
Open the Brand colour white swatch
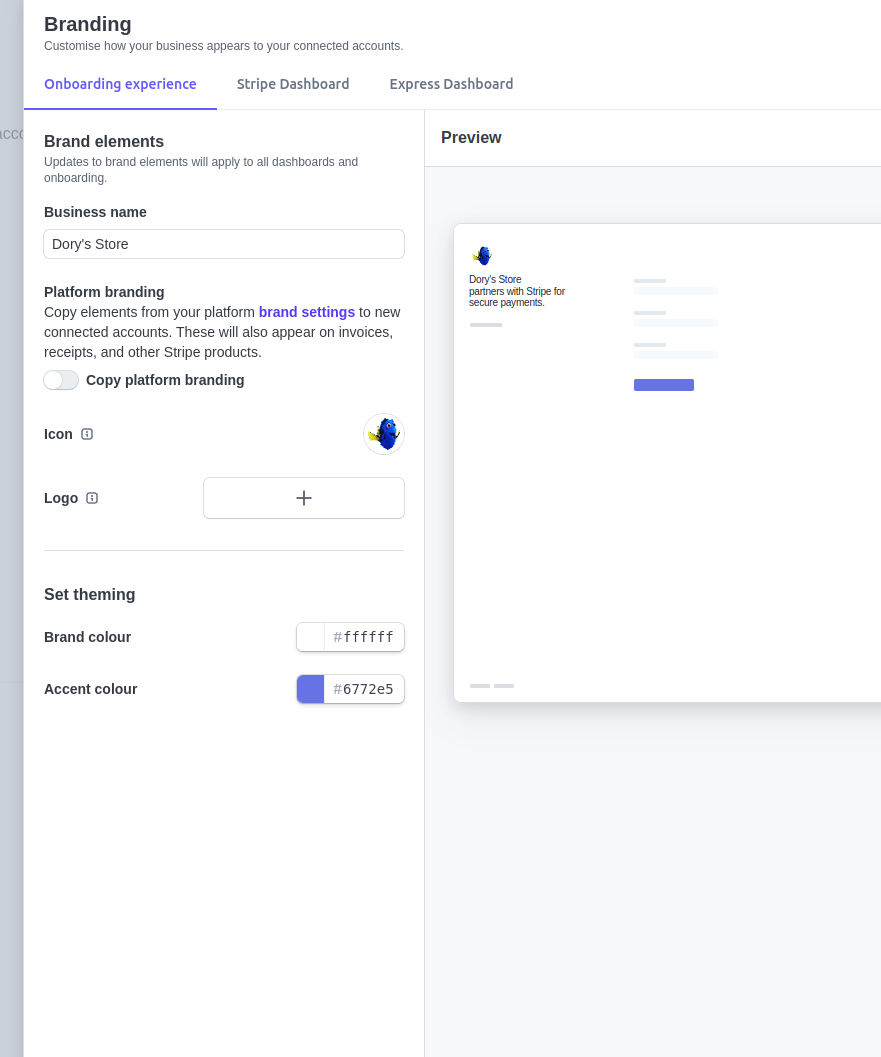(311, 637)
